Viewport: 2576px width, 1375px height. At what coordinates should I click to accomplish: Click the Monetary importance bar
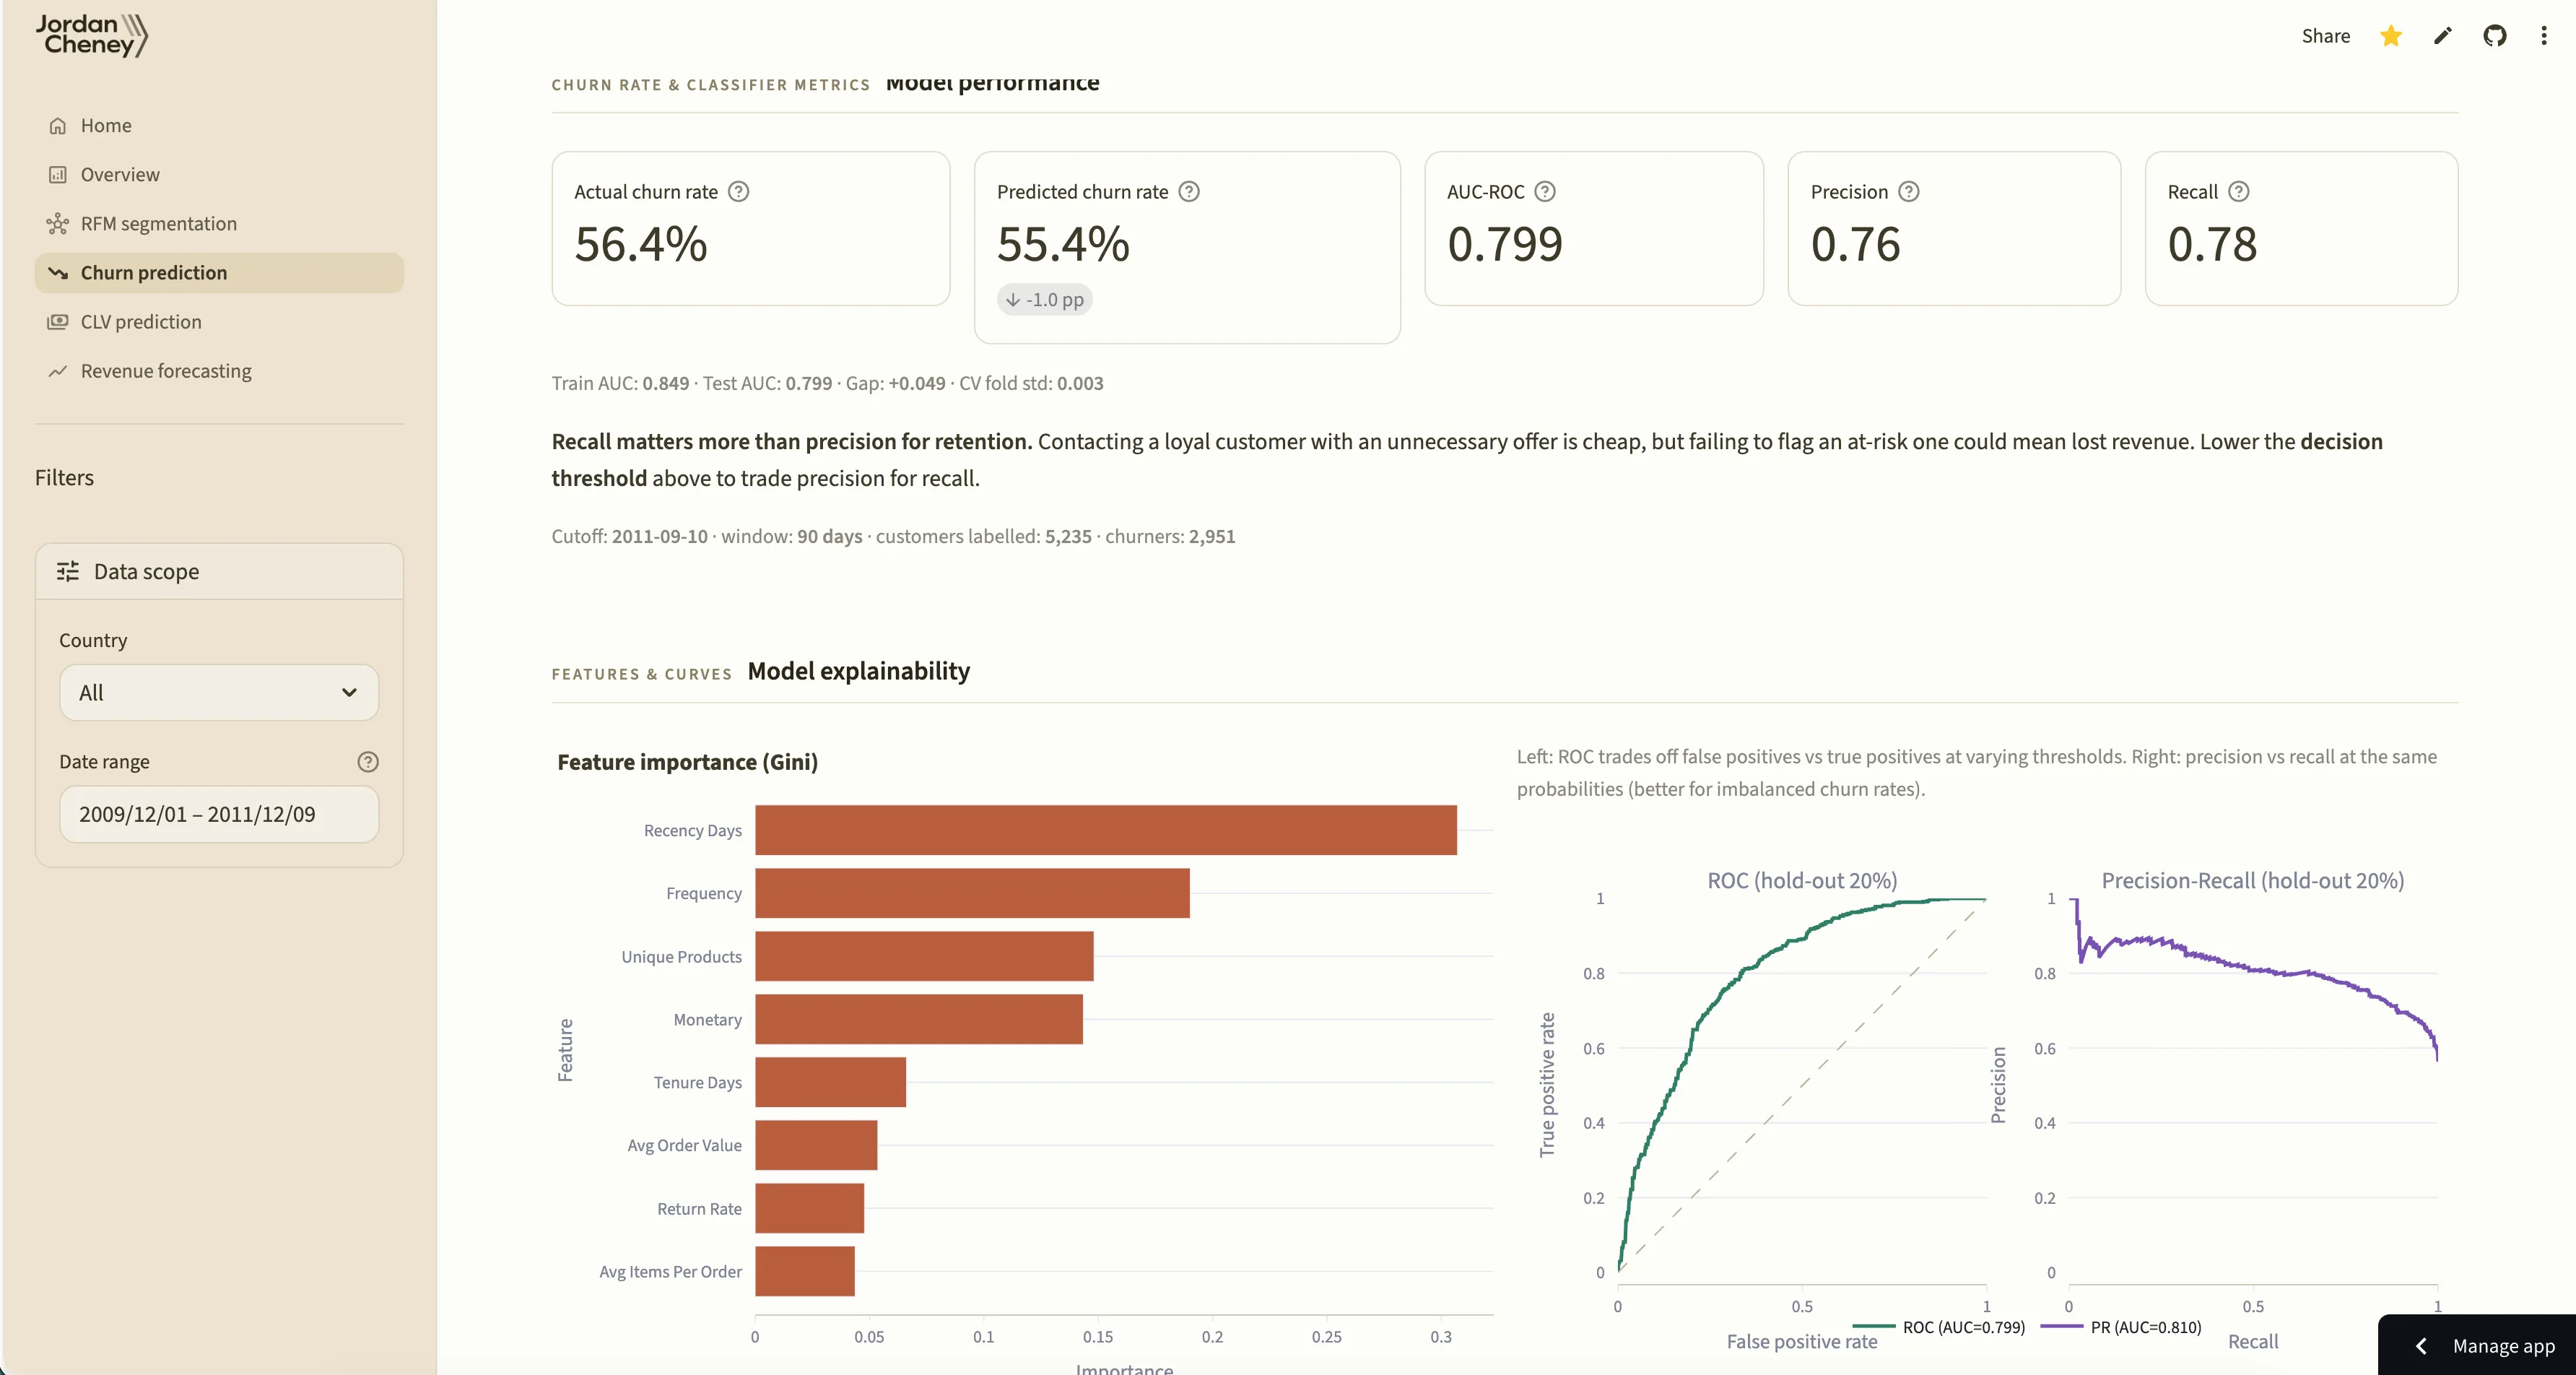pos(918,1019)
